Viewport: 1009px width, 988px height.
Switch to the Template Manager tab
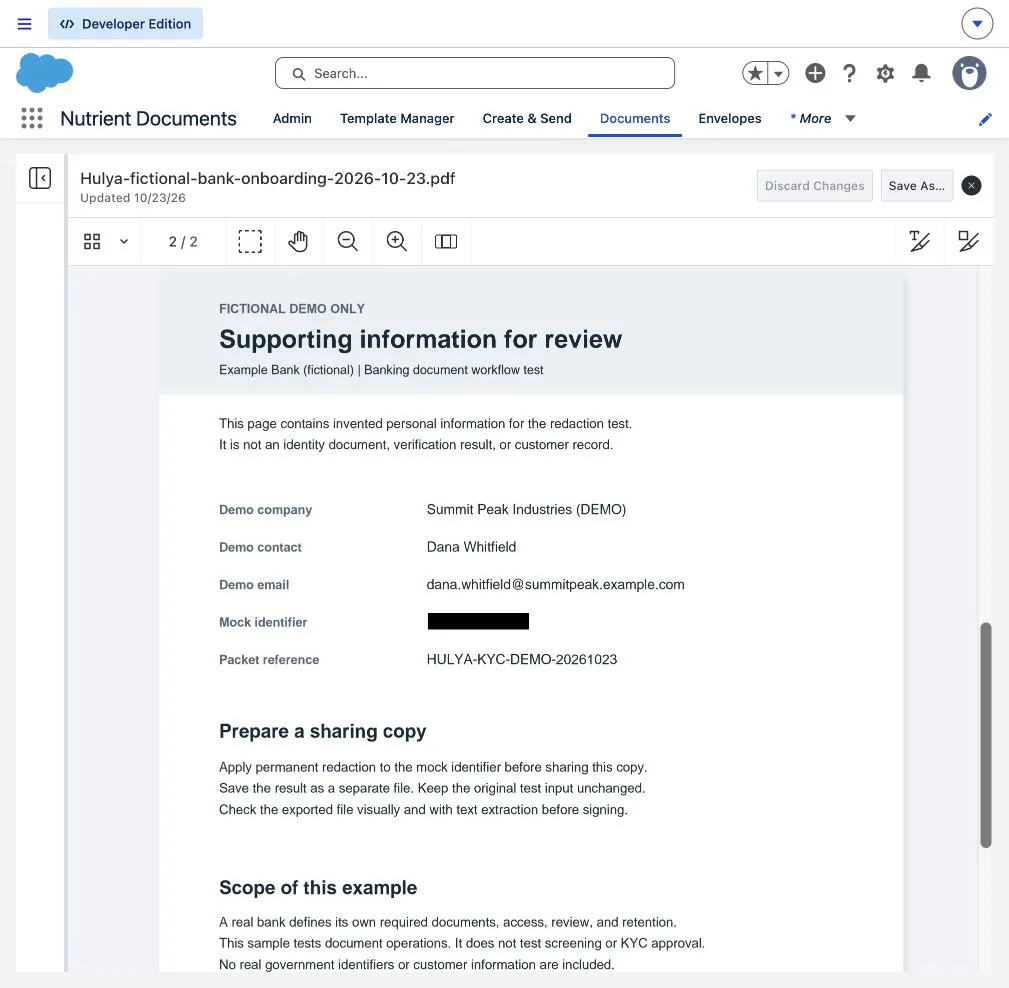[397, 118]
